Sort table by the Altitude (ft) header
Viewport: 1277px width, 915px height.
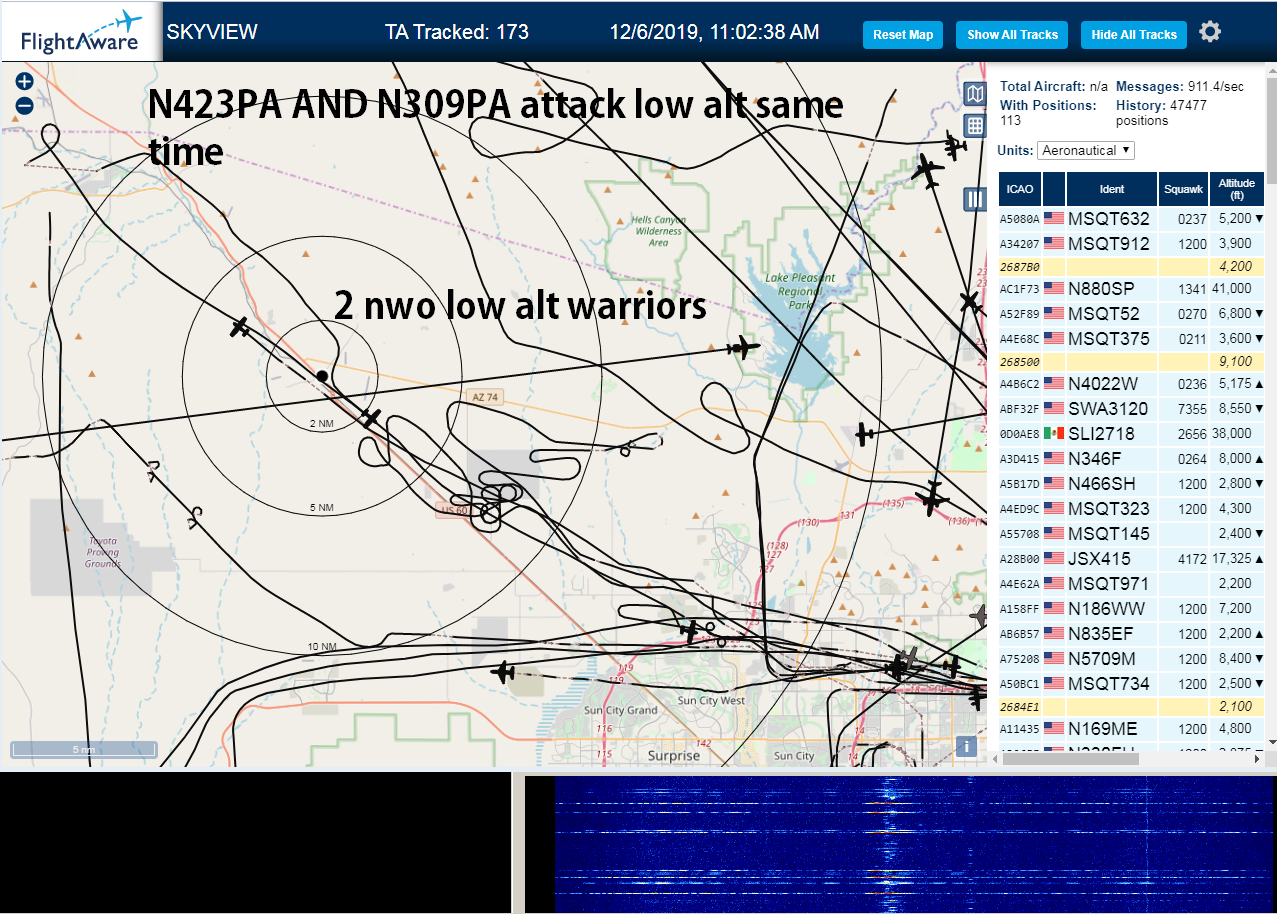[x=1237, y=189]
